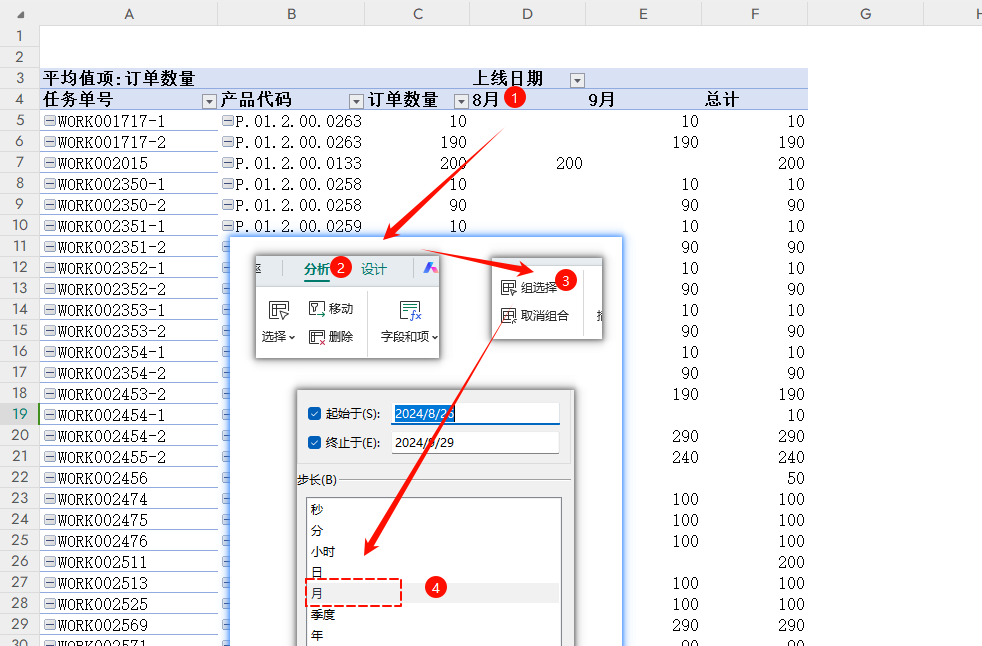Click the colored A icon beside 设计
Viewport: 982px width, 646px height.
(x=430, y=268)
